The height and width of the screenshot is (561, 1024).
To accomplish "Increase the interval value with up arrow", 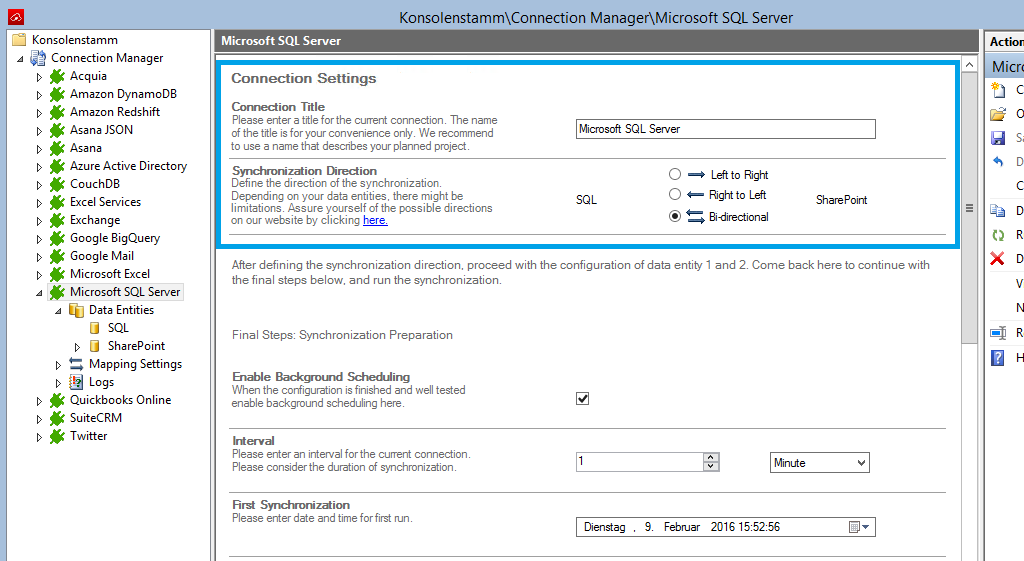I will [x=711, y=457].
